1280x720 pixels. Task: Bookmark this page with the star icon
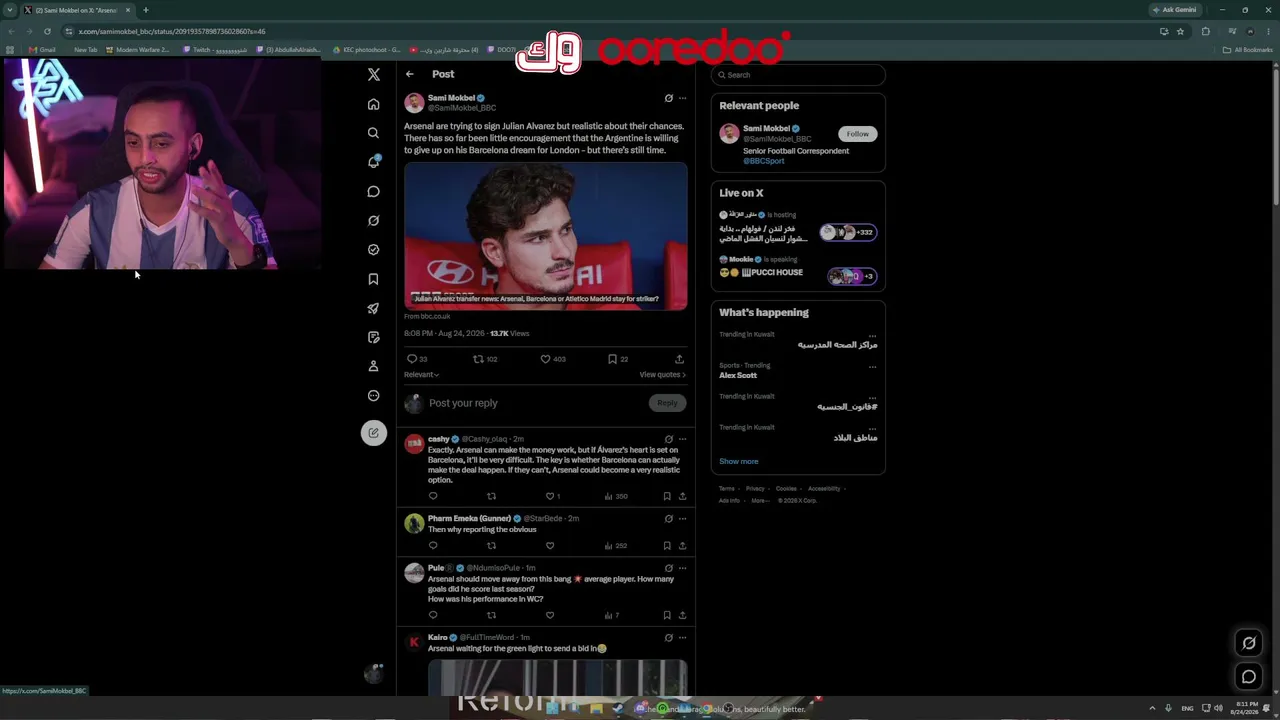tap(1180, 31)
